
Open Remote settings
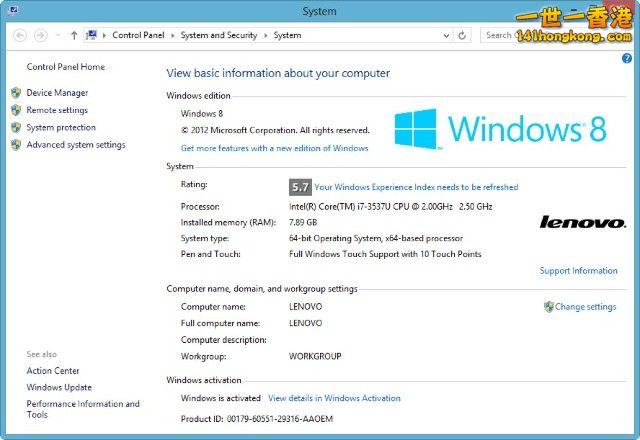[x=57, y=110]
